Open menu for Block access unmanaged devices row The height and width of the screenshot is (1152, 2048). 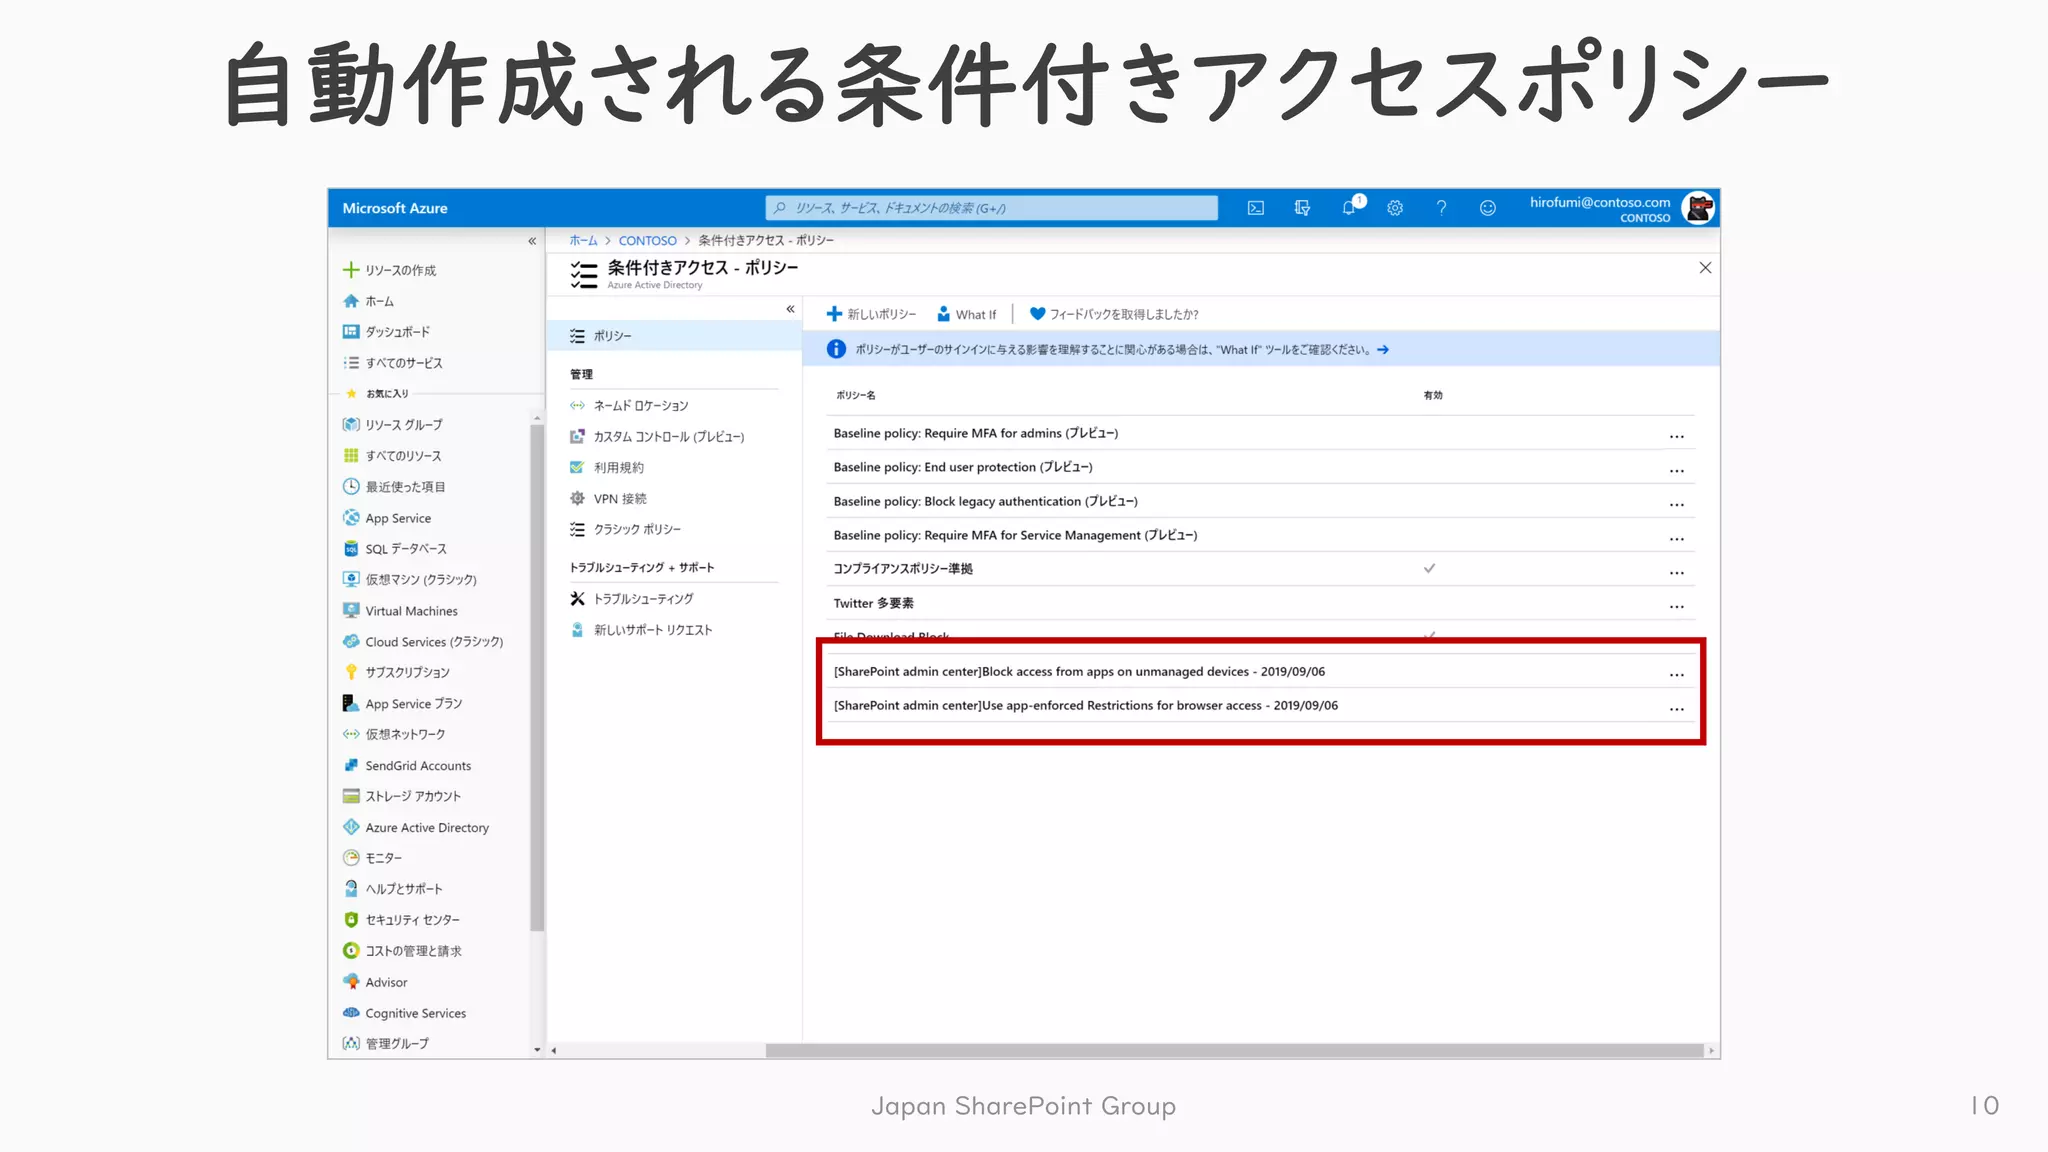pos(1677,674)
